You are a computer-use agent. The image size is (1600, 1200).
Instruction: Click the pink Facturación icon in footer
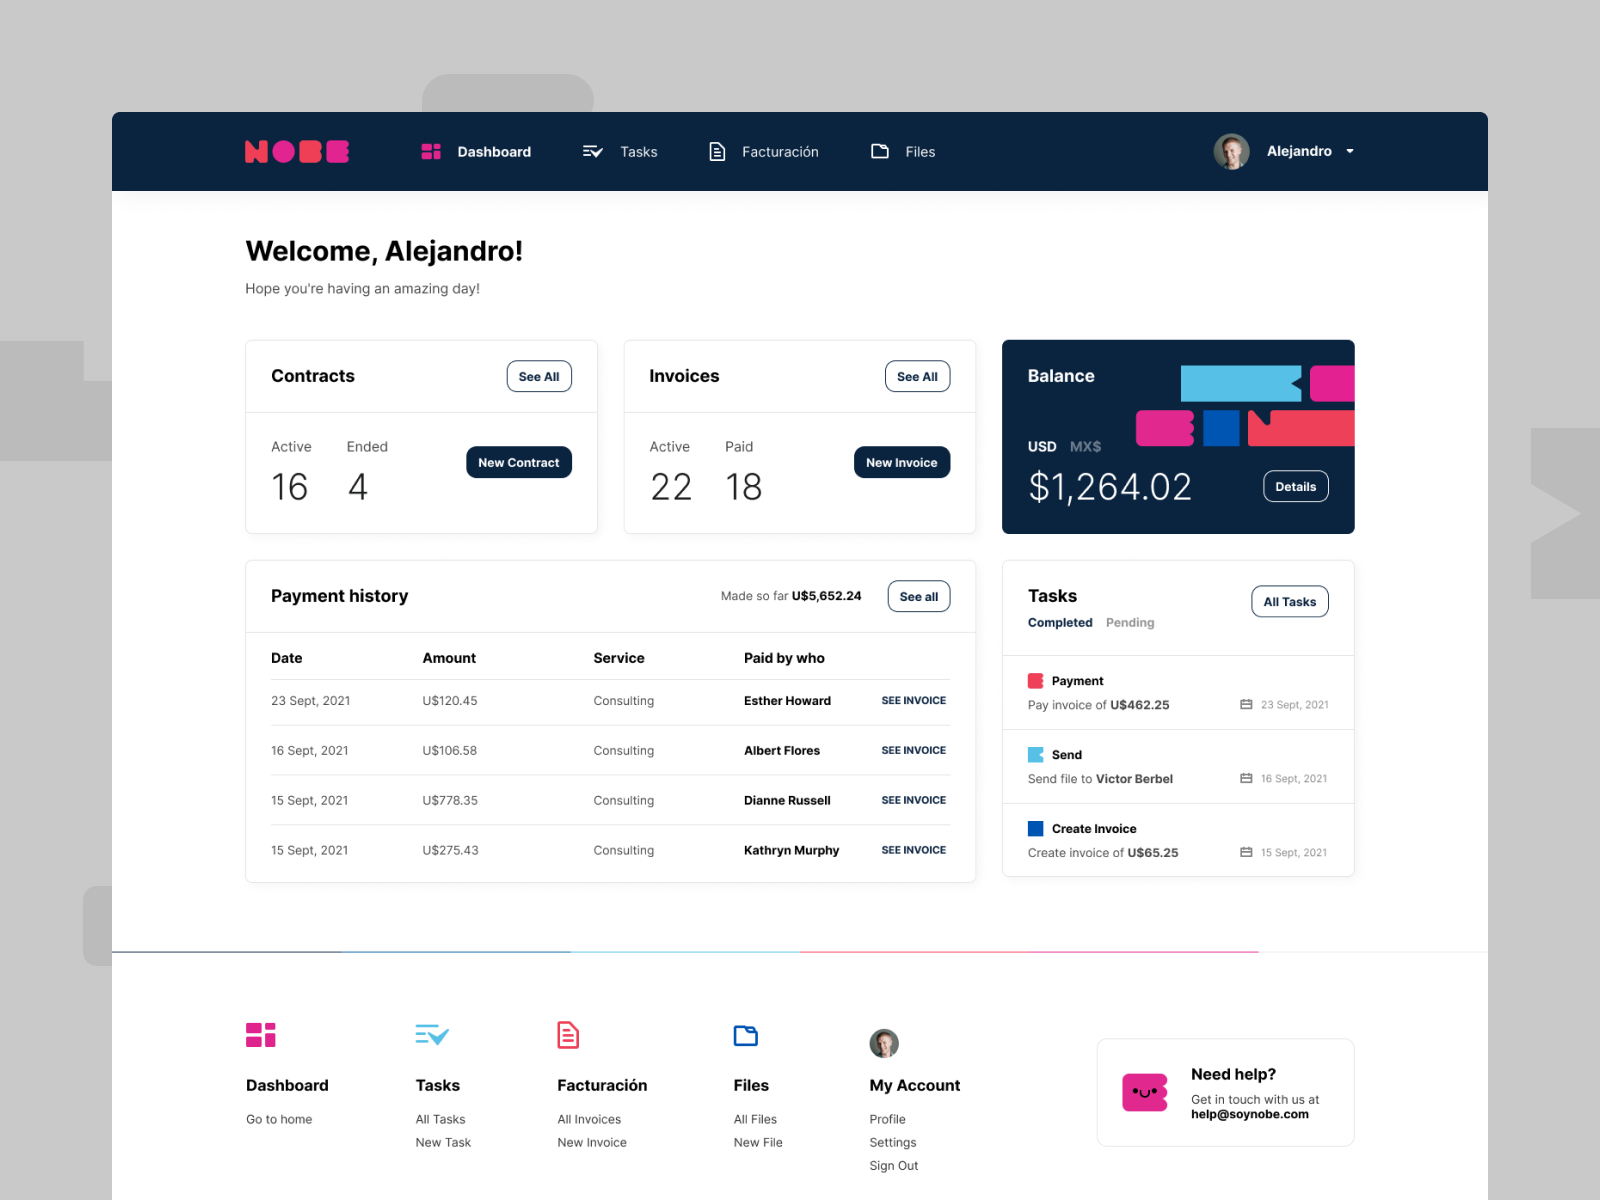click(x=568, y=1035)
